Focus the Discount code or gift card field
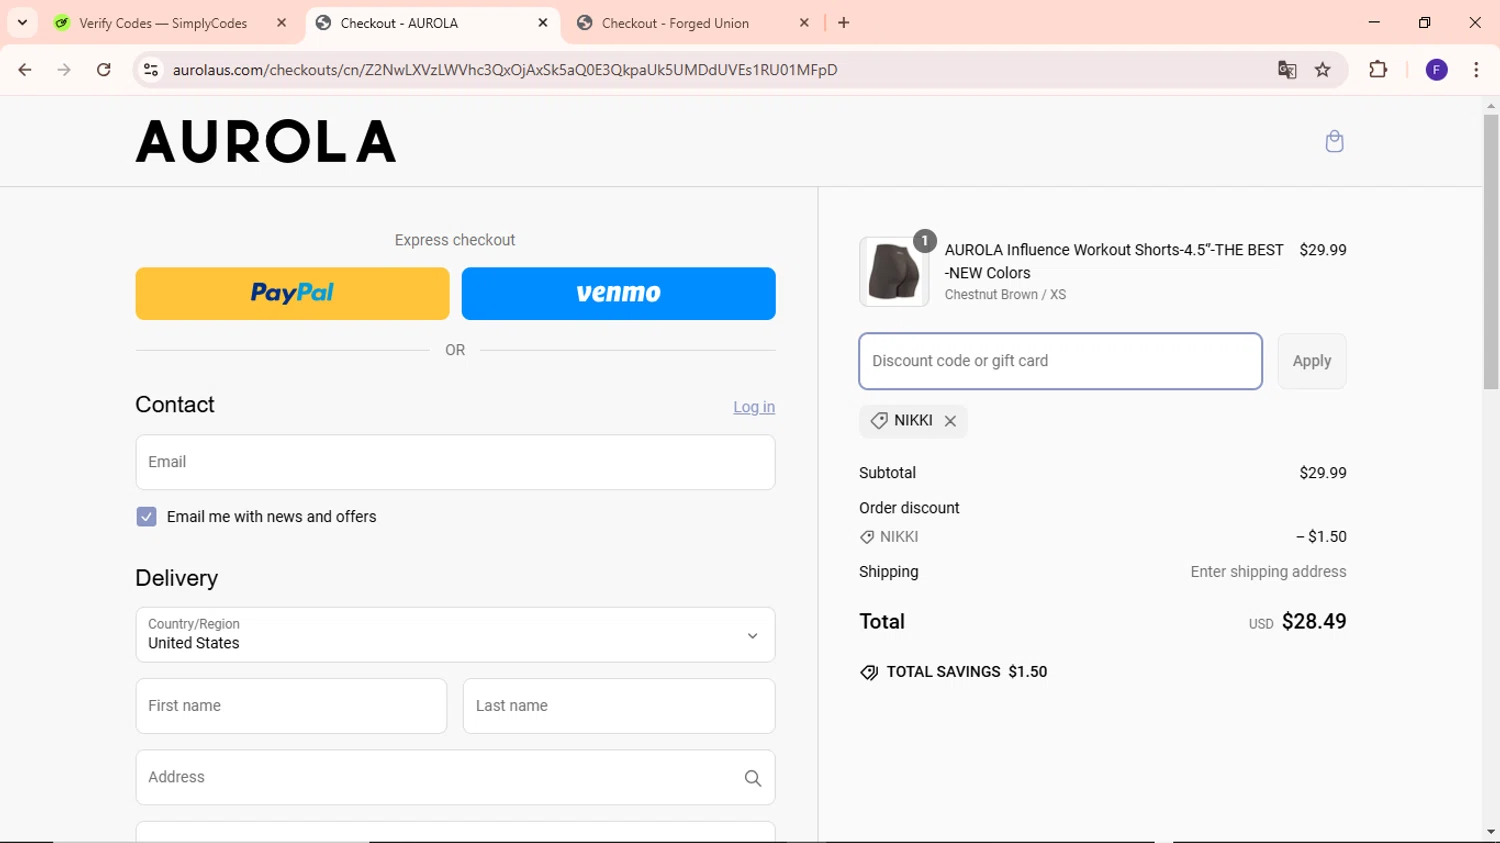The width and height of the screenshot is (1500, 843). (x=1060, y=361)
